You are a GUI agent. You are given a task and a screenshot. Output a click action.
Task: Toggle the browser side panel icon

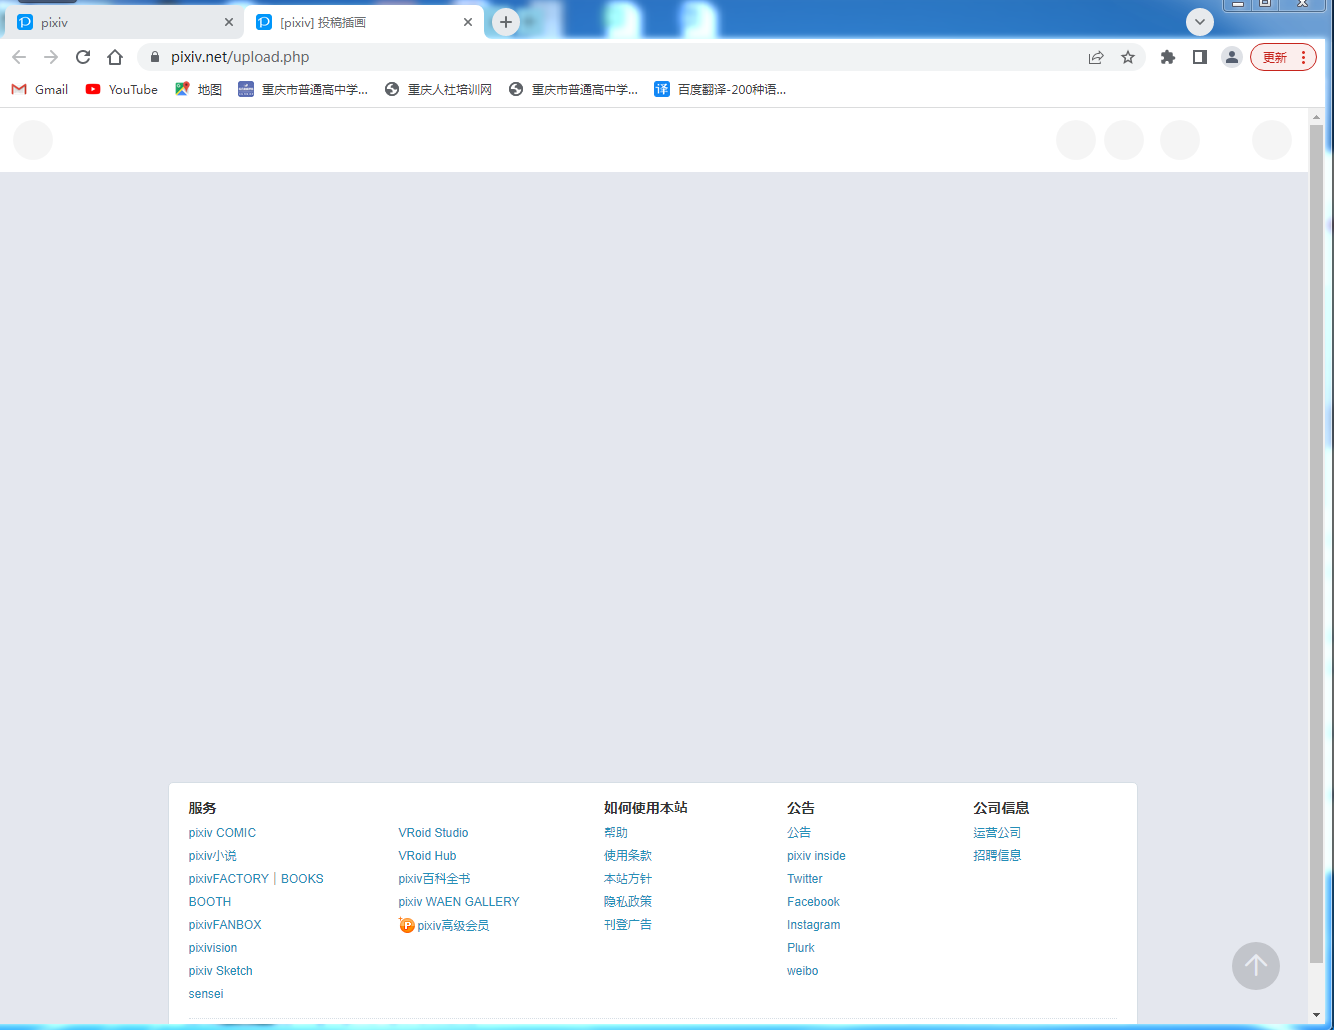(x=1200, y=57)
